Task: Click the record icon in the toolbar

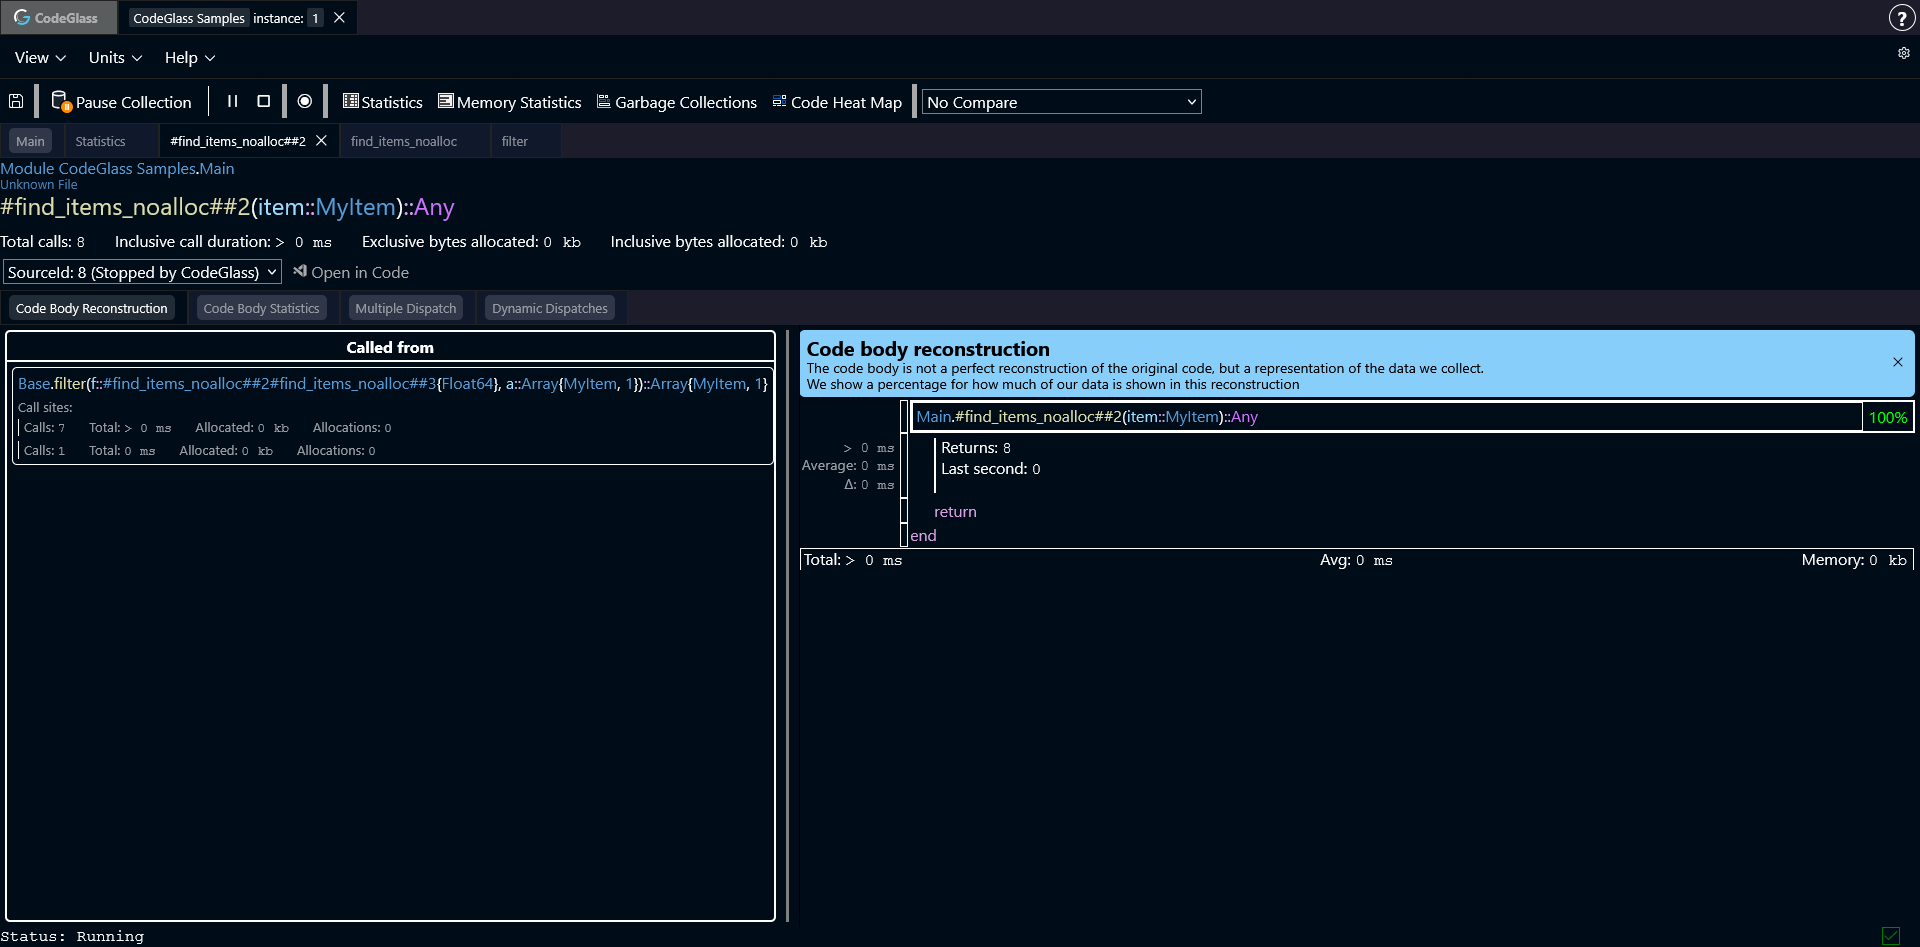Action: pos(305,101)
